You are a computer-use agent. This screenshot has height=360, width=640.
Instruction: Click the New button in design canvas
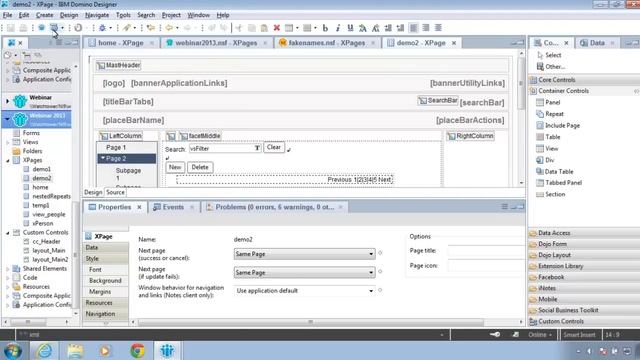point(175,167)
